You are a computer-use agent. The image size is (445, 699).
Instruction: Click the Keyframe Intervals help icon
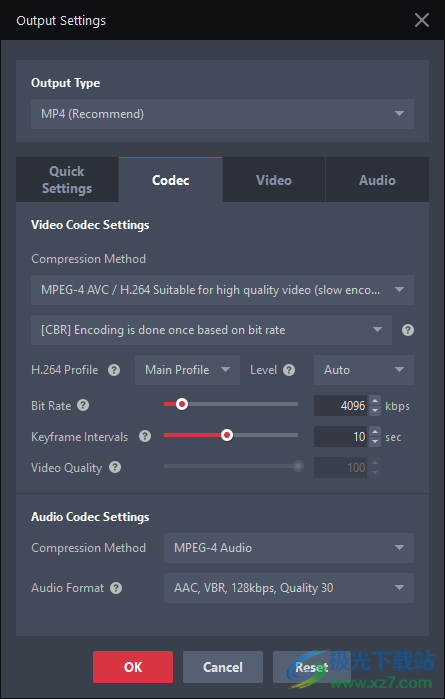point(145,436)
